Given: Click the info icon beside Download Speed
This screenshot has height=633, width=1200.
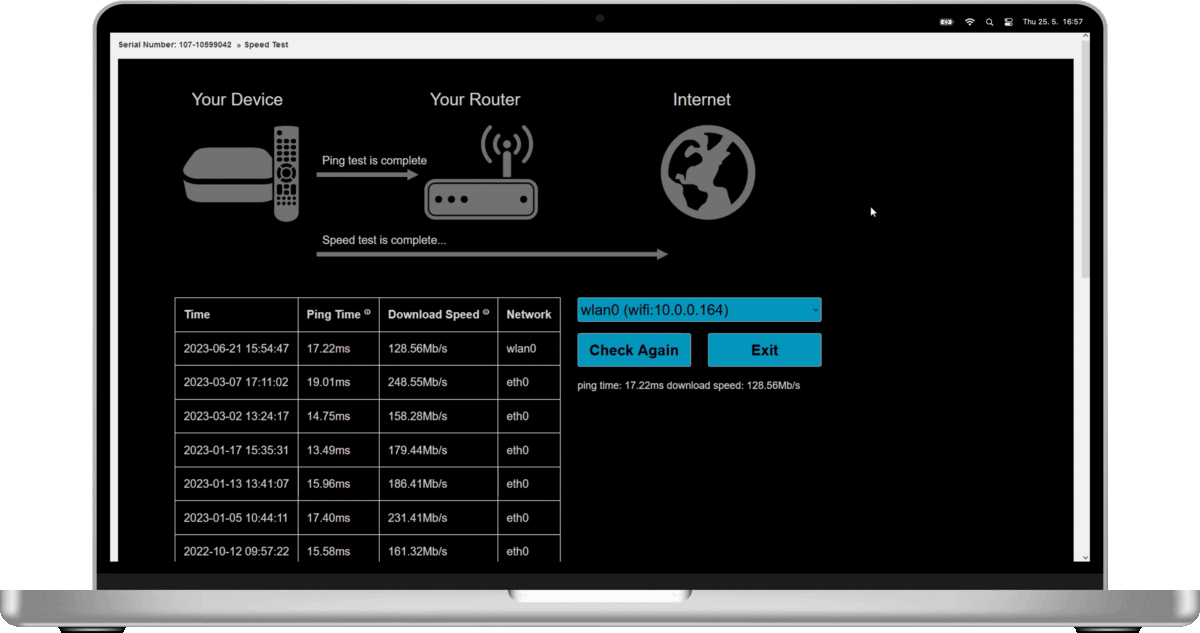Looking at the screenshot, I should (486, 313).
